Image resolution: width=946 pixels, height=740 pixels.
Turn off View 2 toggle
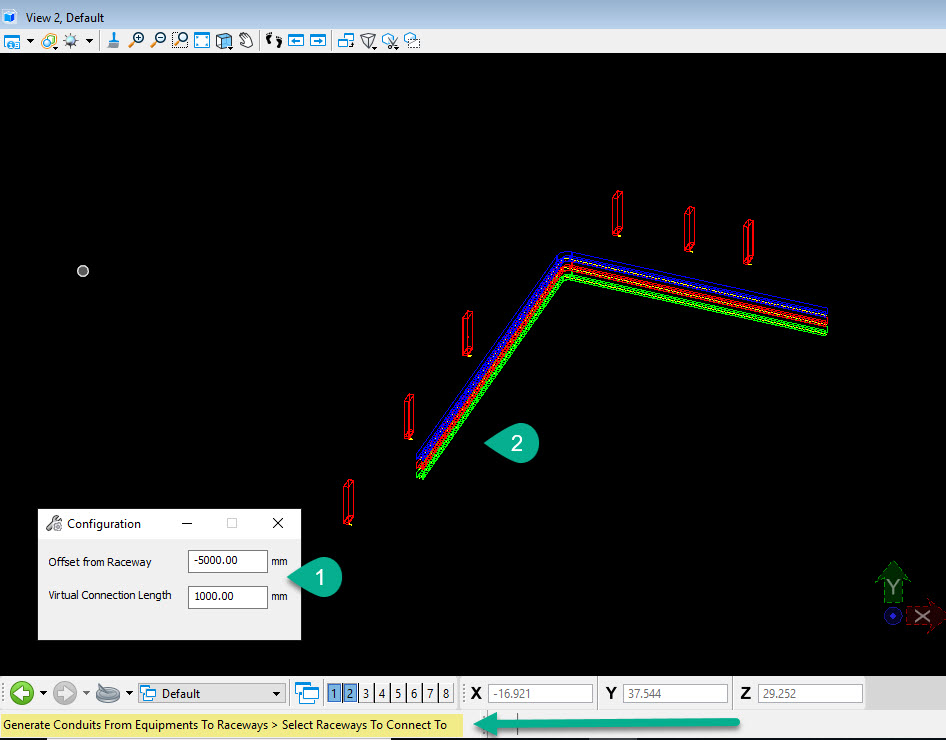[x=349, y=692]
